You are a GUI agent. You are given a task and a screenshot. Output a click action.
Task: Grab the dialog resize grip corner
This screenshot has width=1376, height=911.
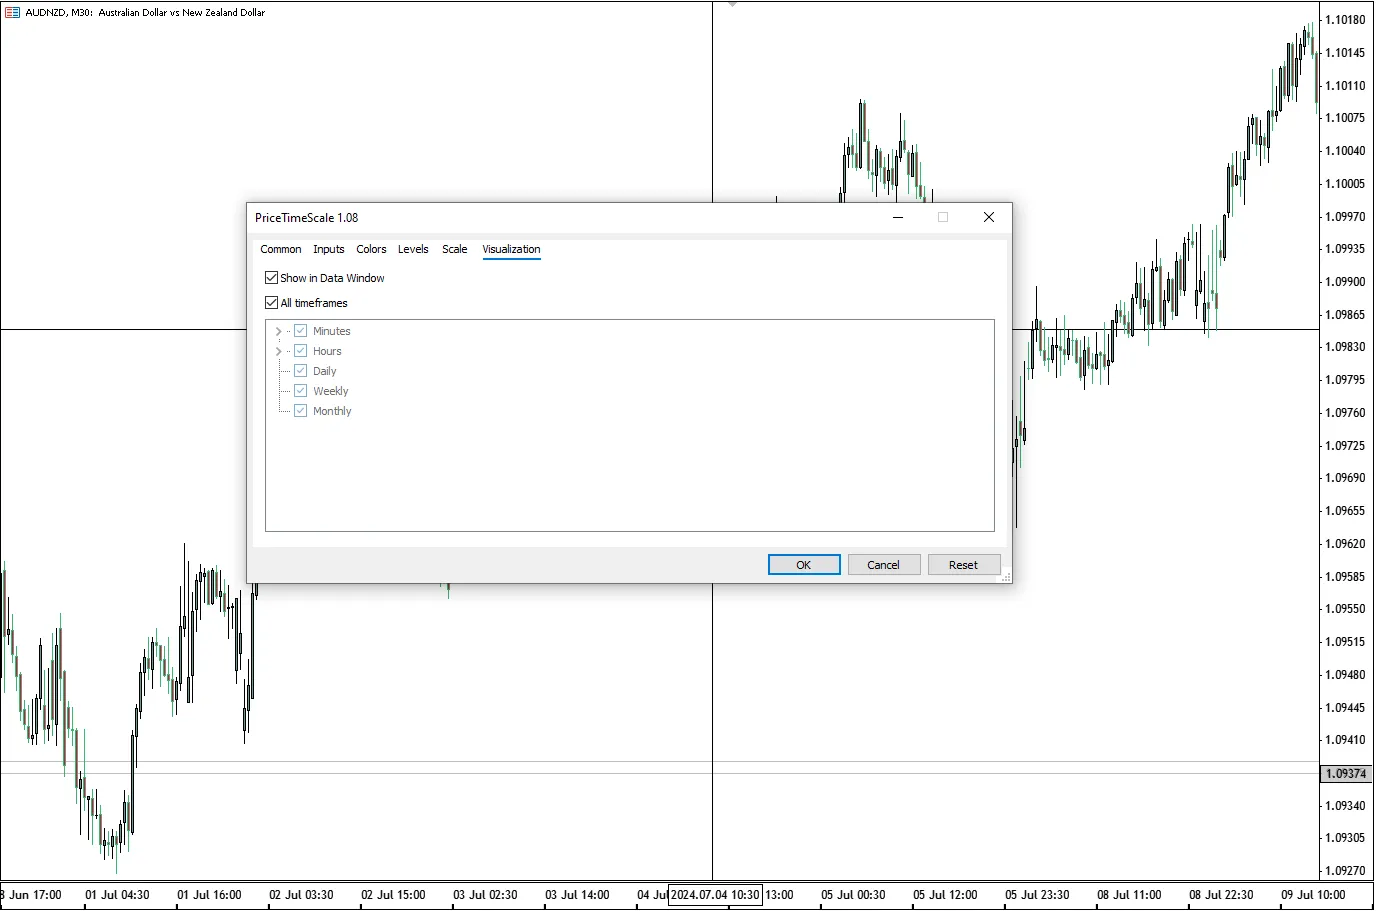pyautogui.click(x=1005, y=577)
